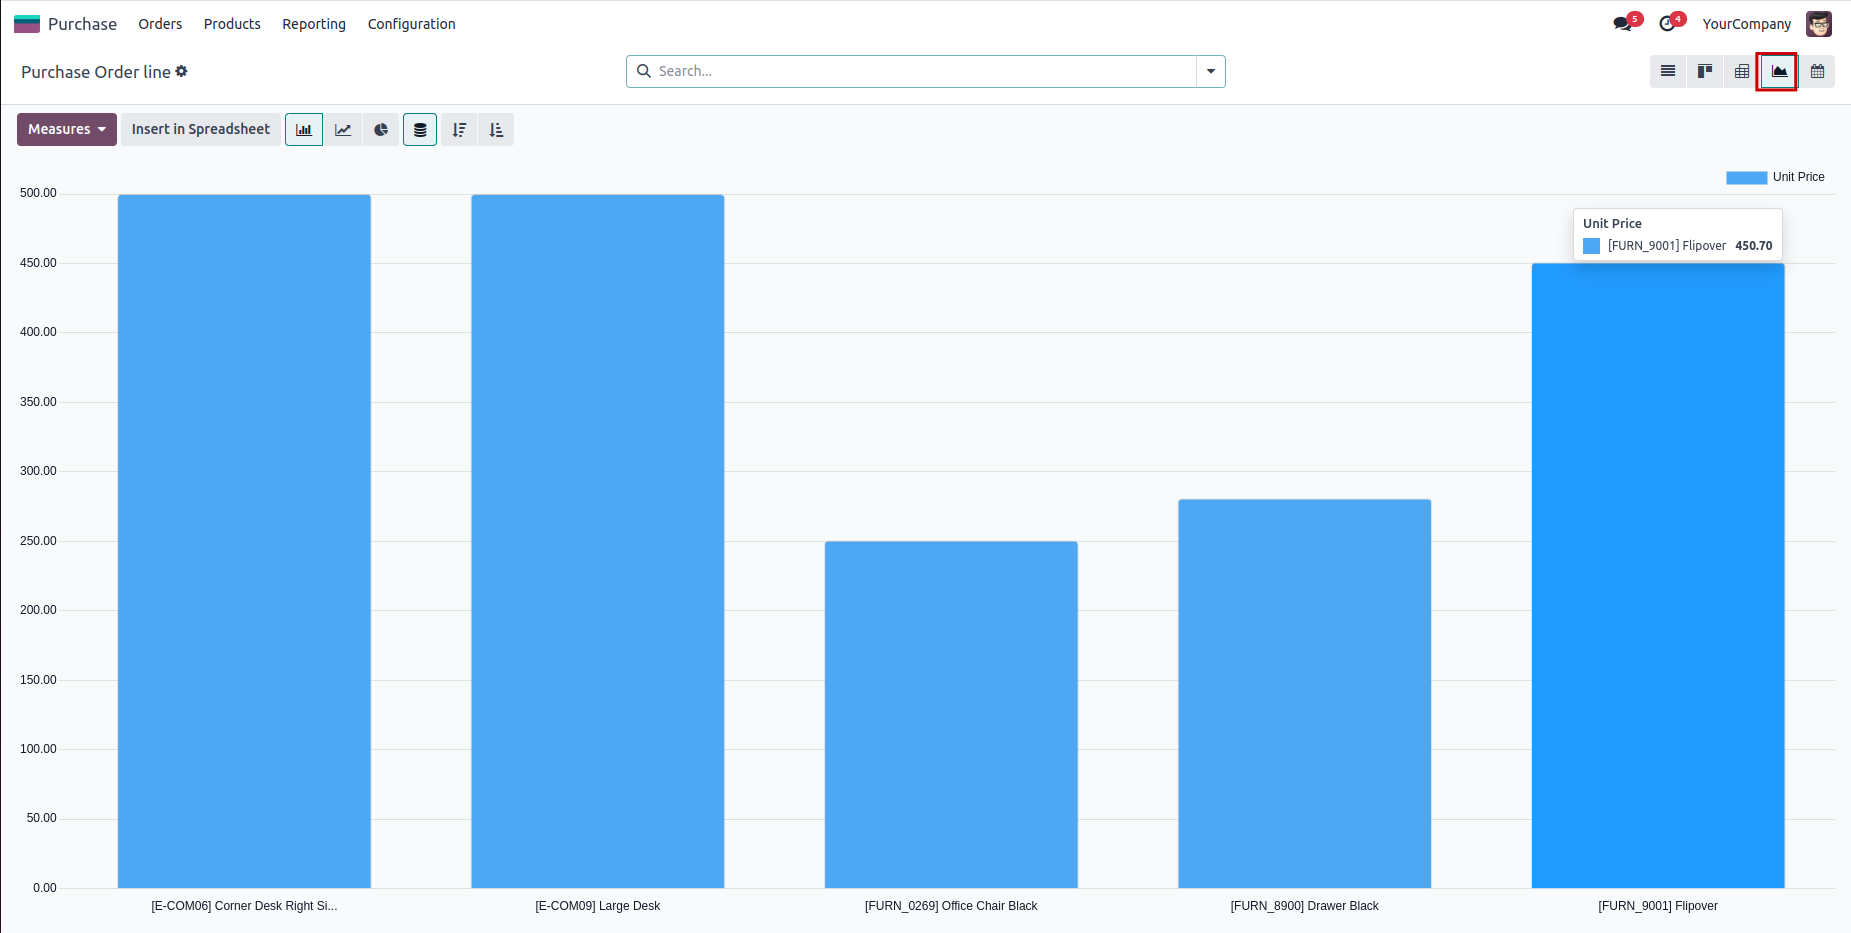The height and width of the screenshot is (933, 1851).
Task: Select Bar Chart mode
Action: click(304, 129)
